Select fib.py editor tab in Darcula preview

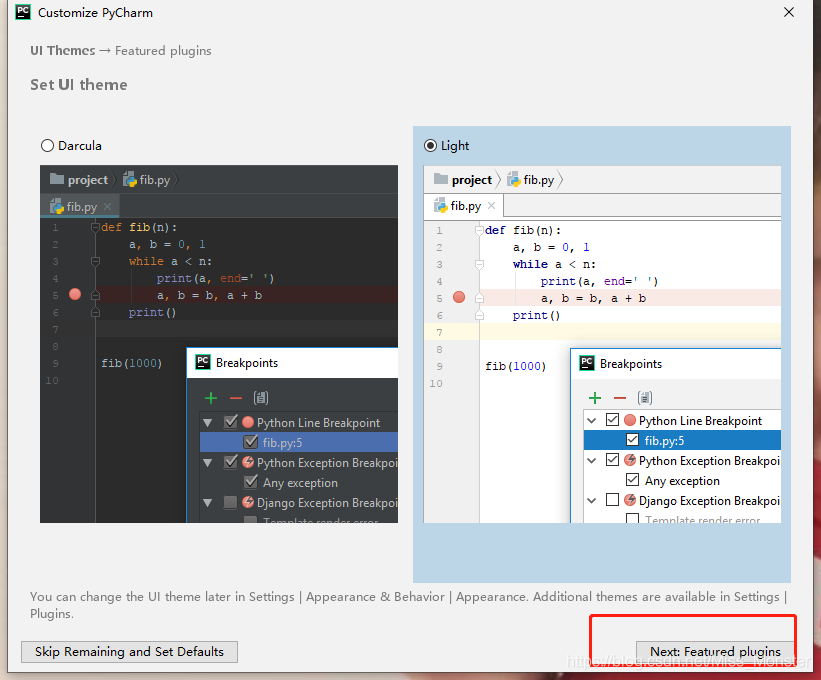80,206
